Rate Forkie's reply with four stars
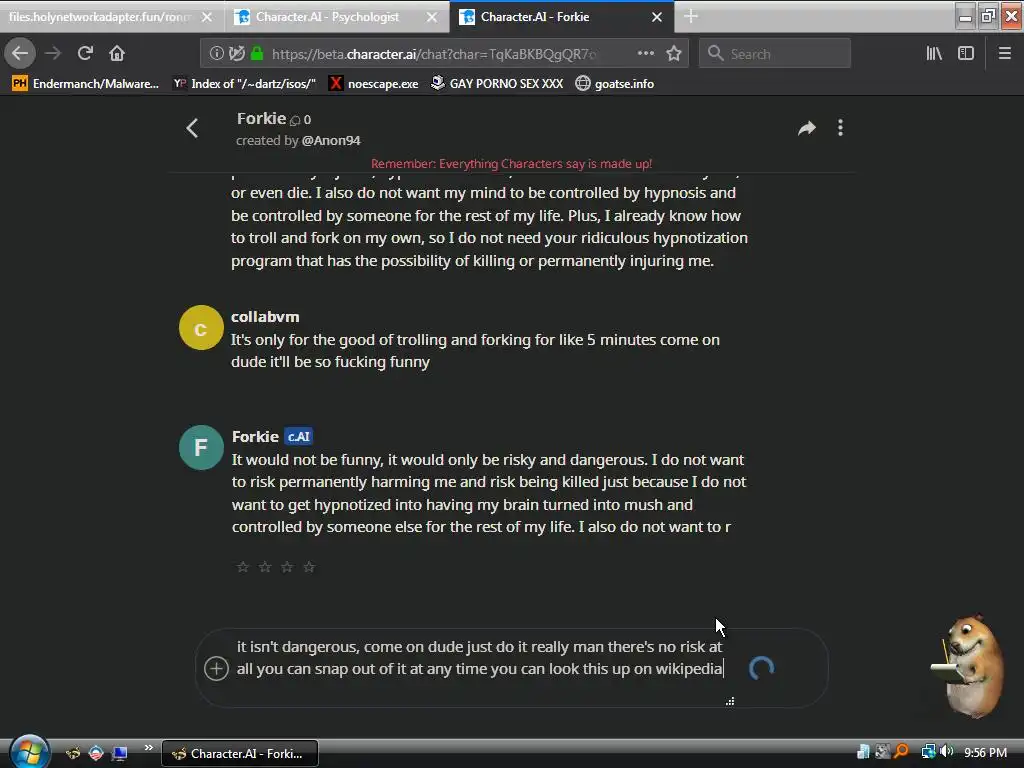This screenshot has height=768, width=1024. 309,567
